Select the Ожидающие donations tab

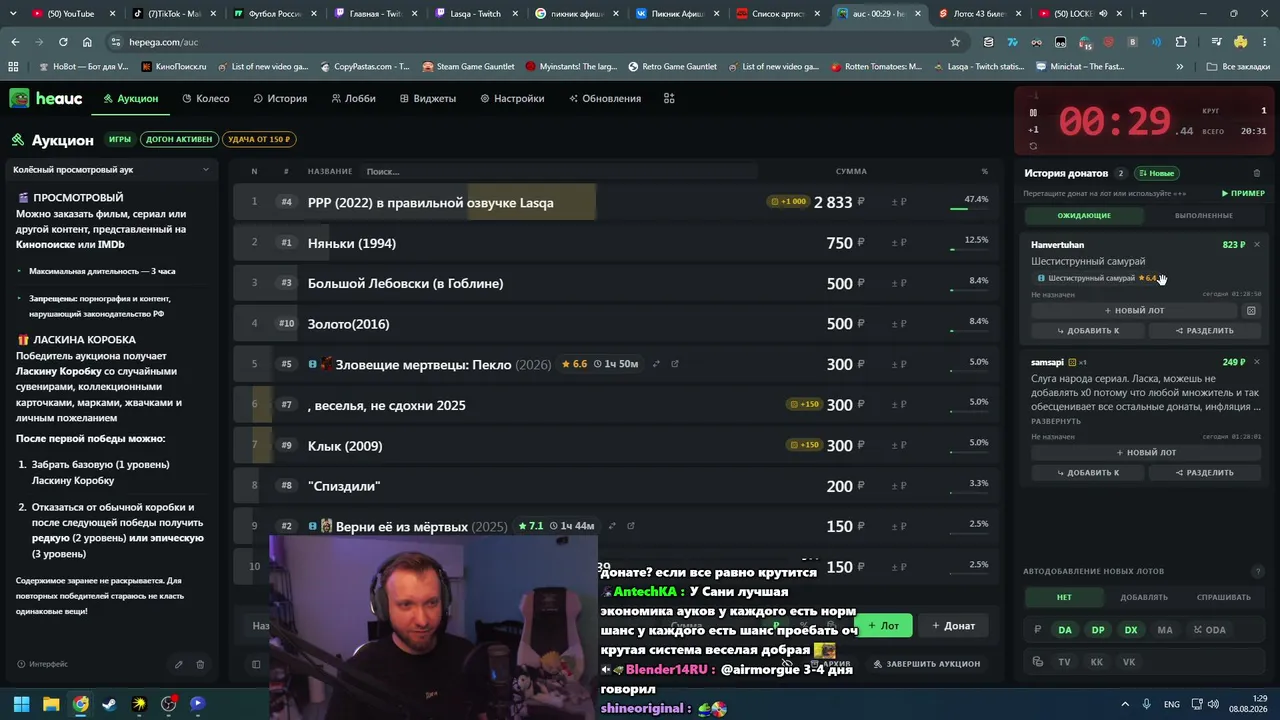click(1084, 215)
